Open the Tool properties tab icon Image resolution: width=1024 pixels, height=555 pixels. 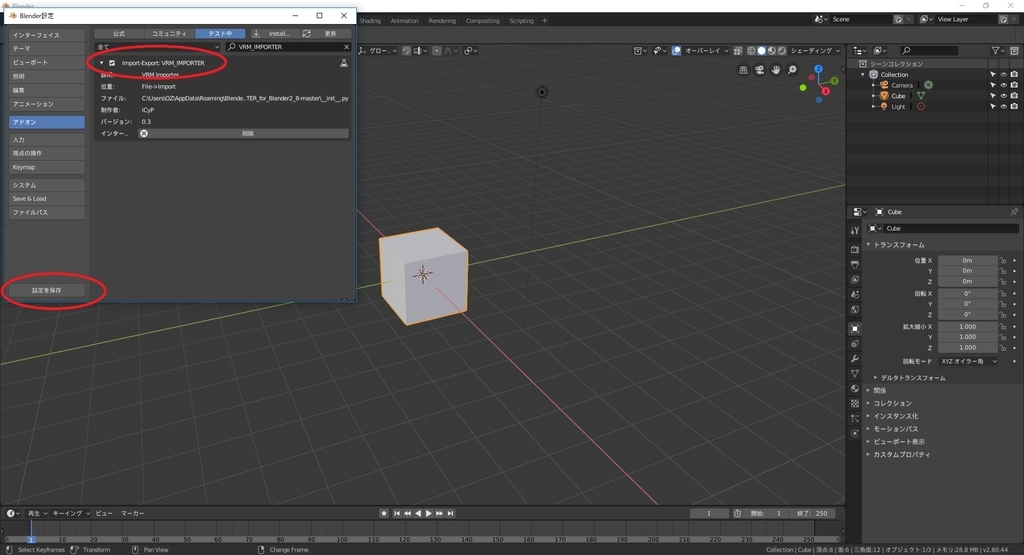click(855, 230)
